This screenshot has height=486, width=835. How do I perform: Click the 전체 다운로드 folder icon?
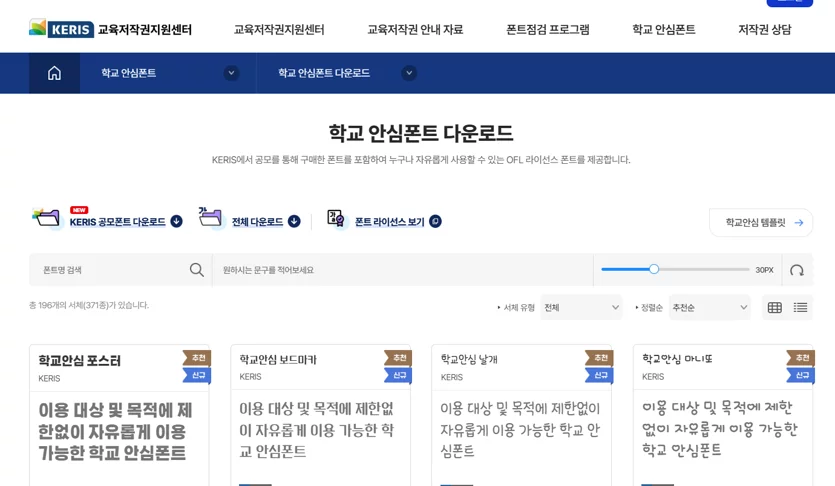tap(210, 217)
